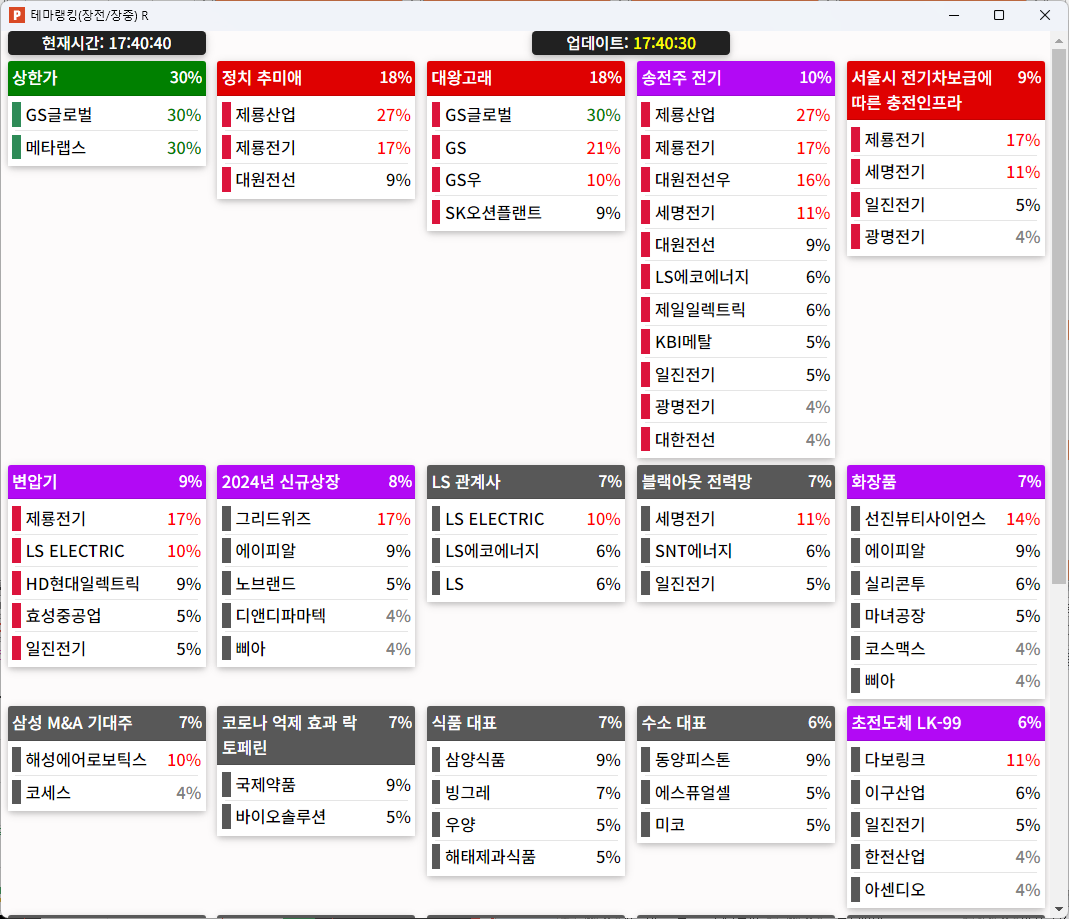Open the 정치 추미애 theme header
This screenshot has height=919, width=1069.
(316, 78)
